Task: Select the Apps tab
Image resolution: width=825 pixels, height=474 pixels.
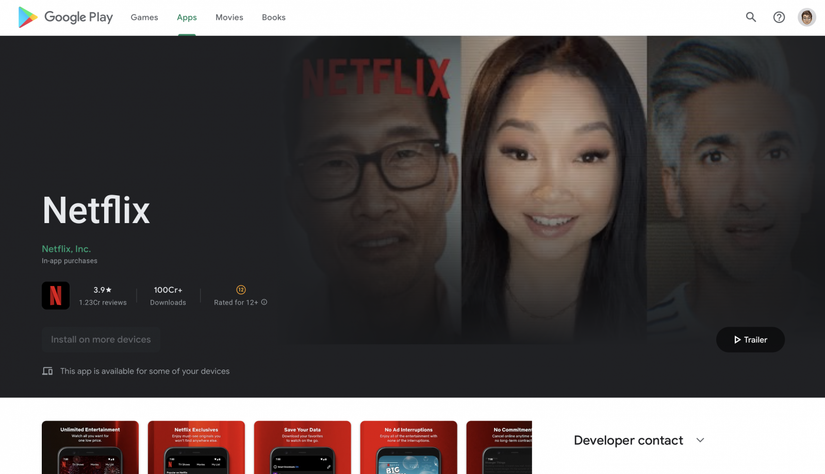Action: pos(187,17)
